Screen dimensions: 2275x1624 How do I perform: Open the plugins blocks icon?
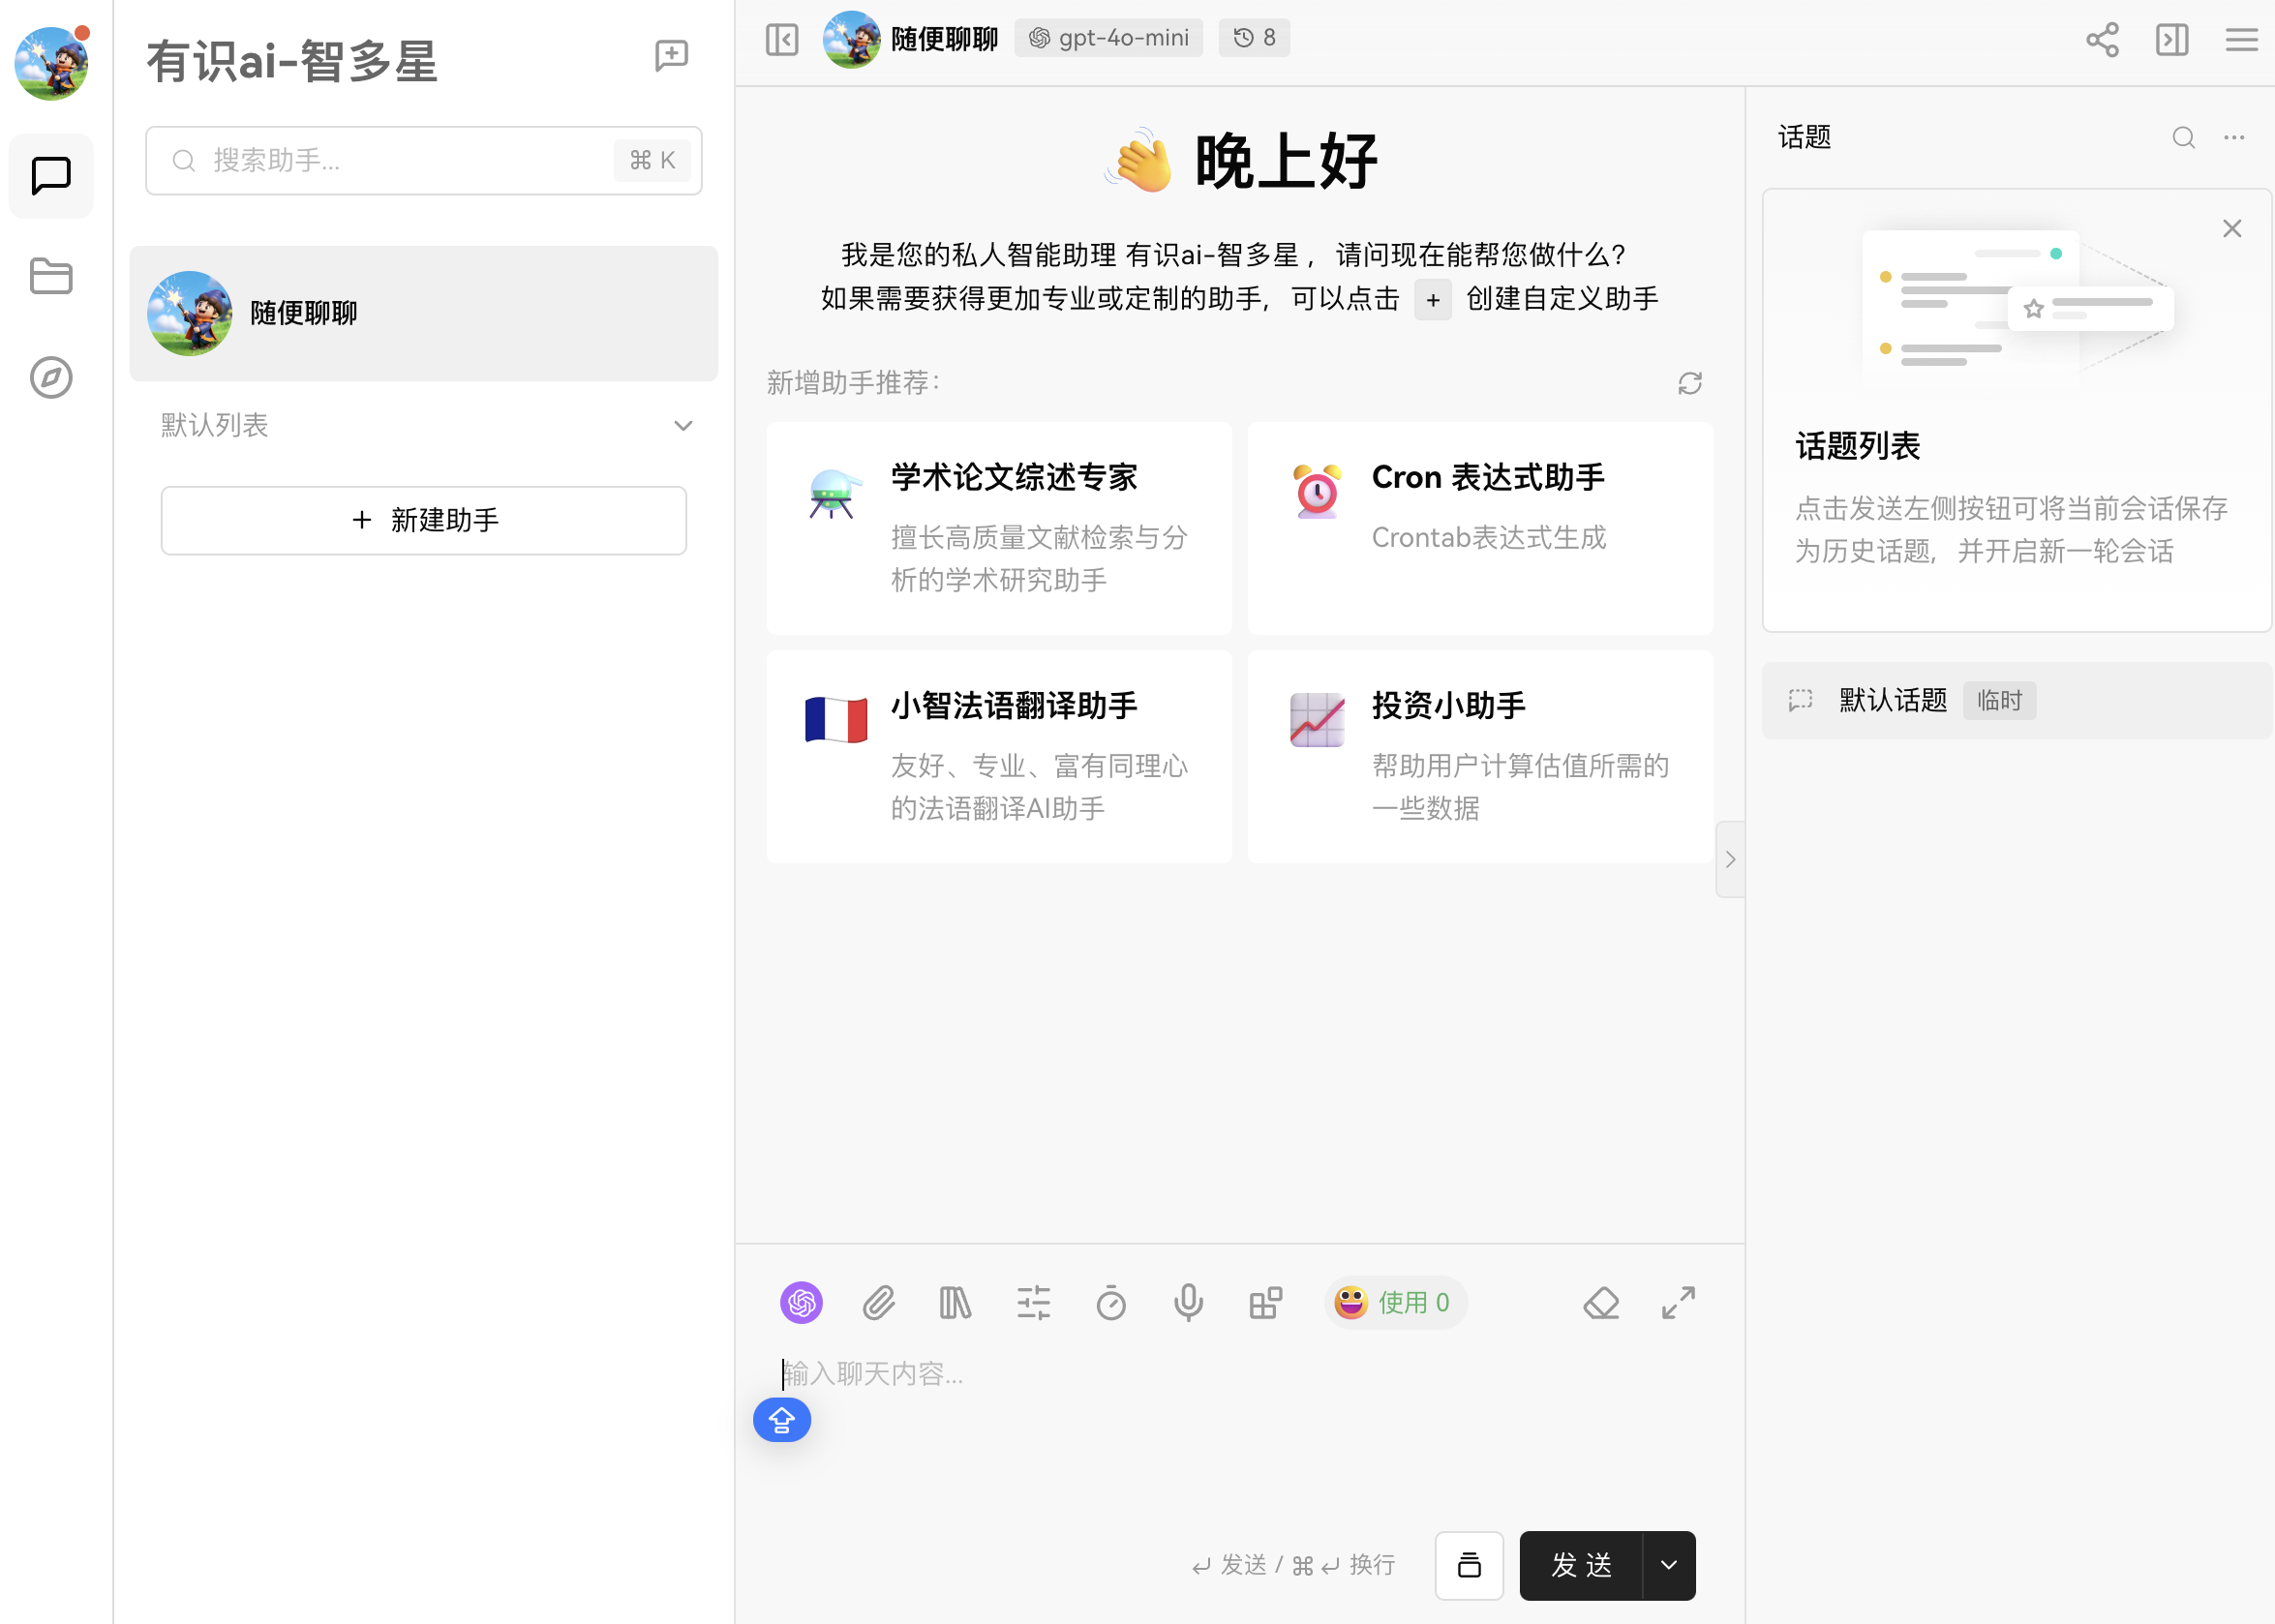1265,1302
